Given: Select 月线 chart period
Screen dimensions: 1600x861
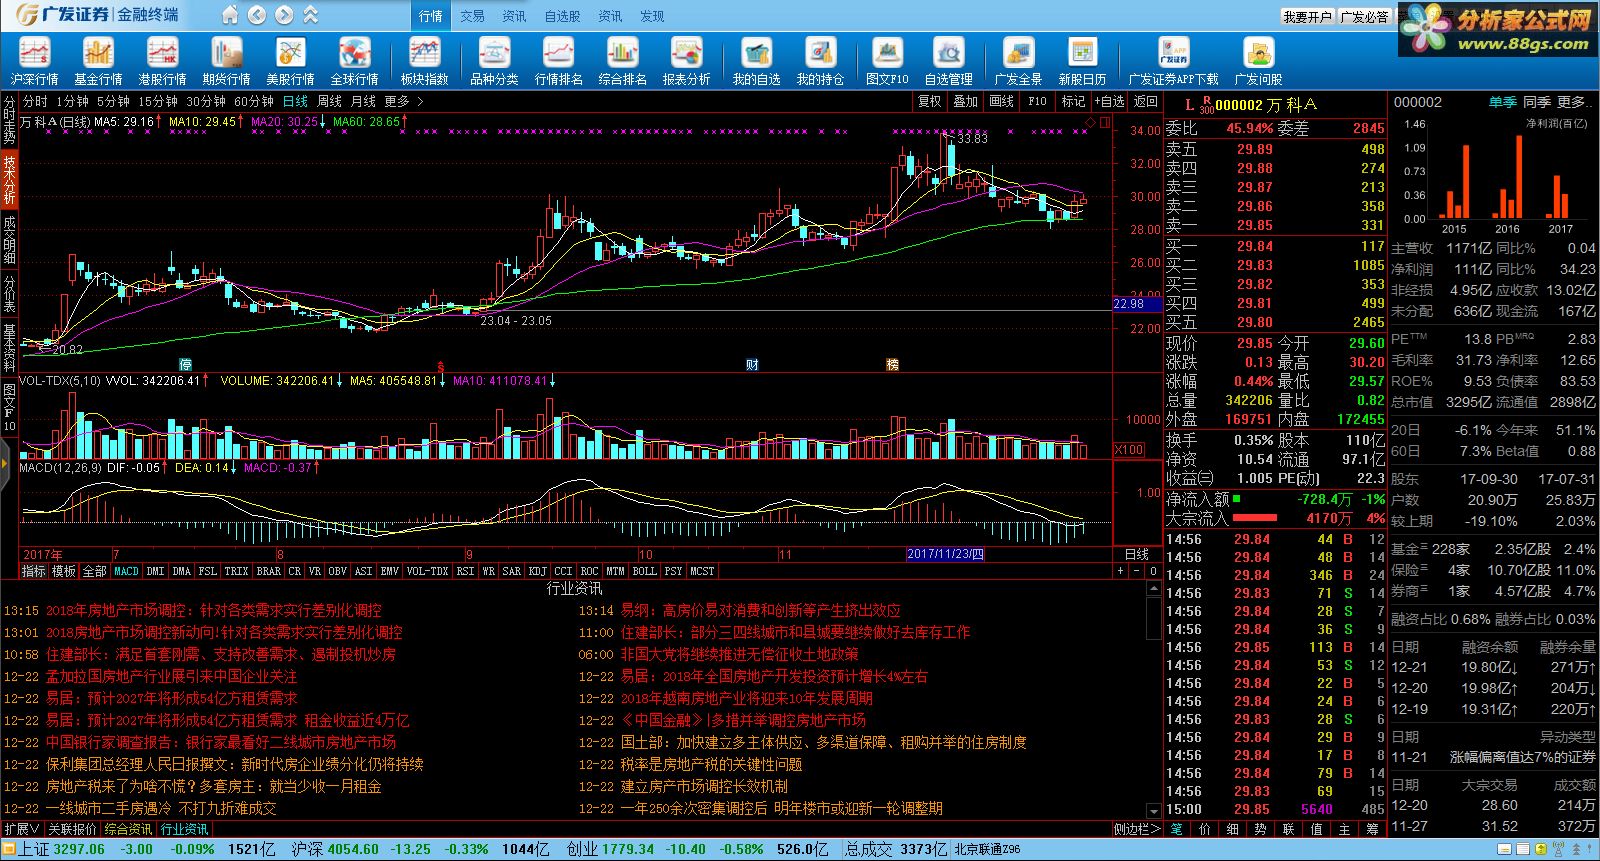Looking at the screenshot, I should point(363,101).
